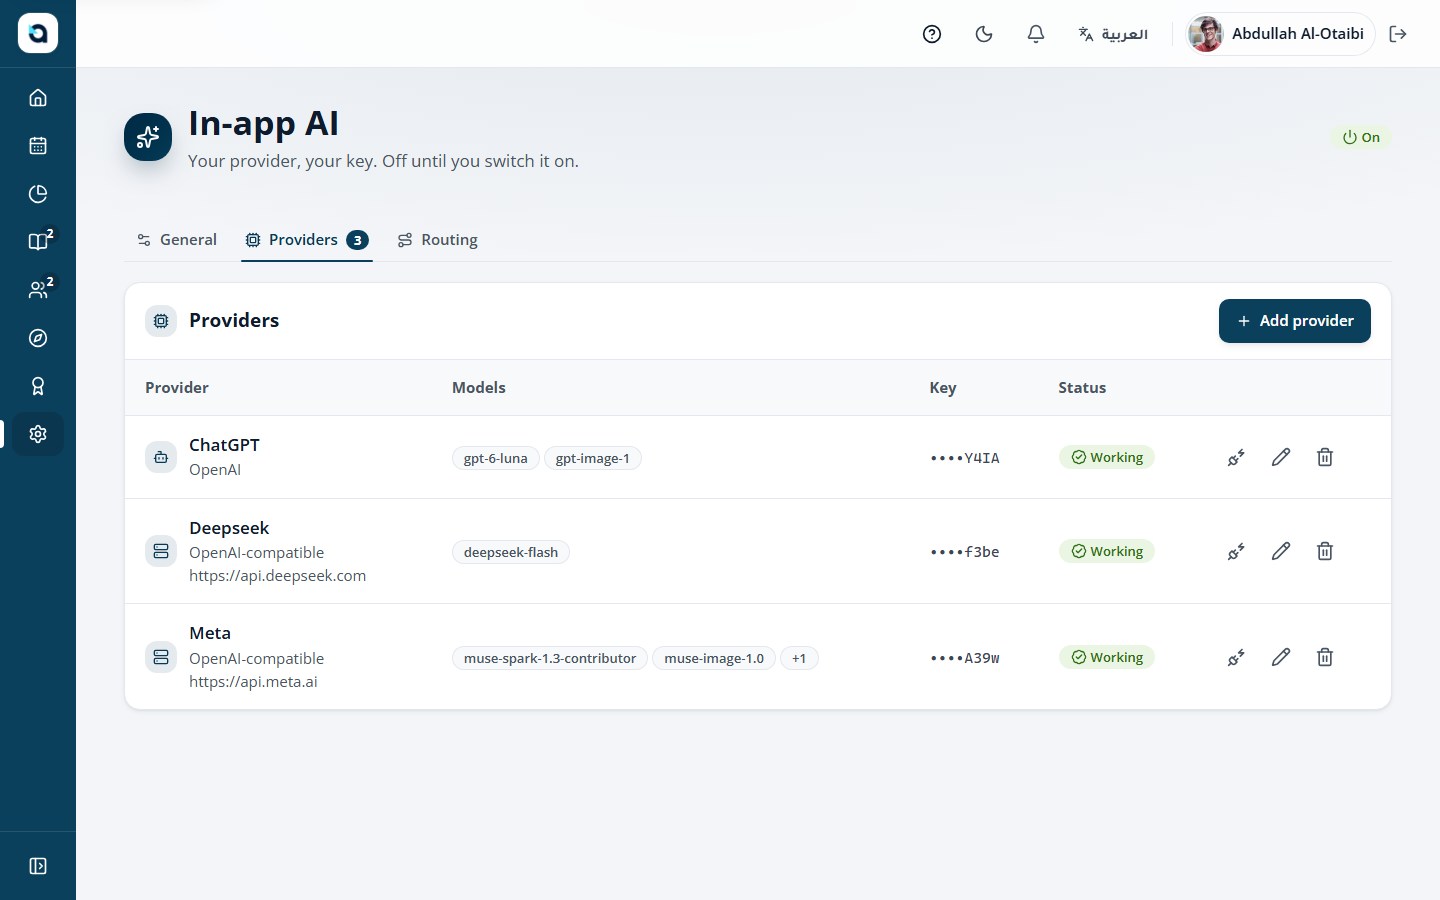Switch to the General tab
The height and width of the screenshot is (900, 1440).
[x=177, y=240]
